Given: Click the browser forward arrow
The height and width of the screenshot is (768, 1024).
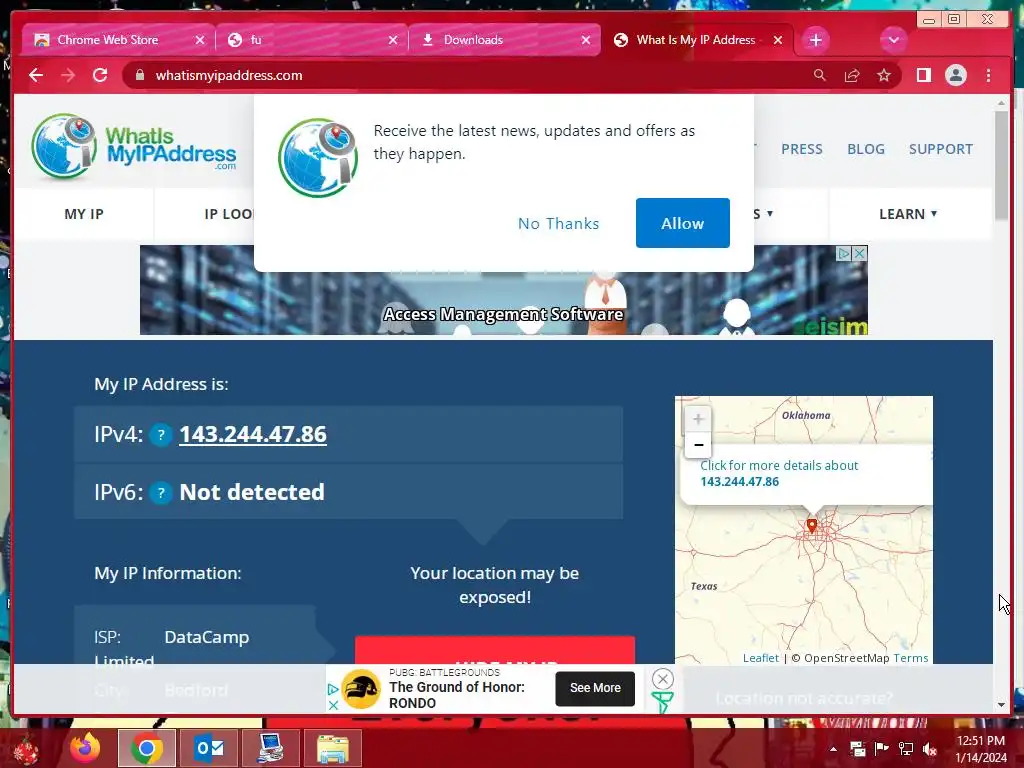Looking at the screenshot, I should [x=68, y=75].
